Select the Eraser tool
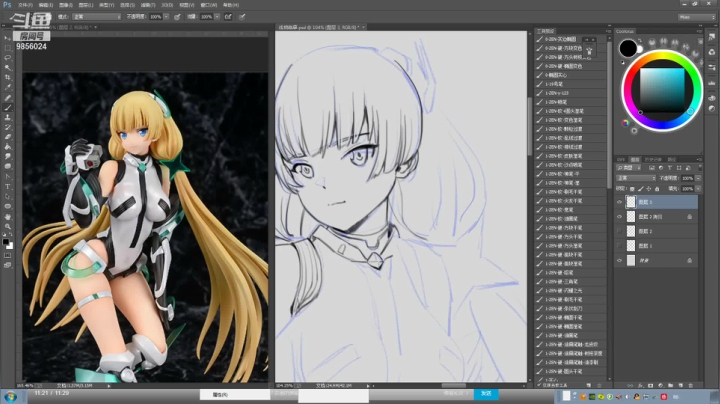 (7, 137)
